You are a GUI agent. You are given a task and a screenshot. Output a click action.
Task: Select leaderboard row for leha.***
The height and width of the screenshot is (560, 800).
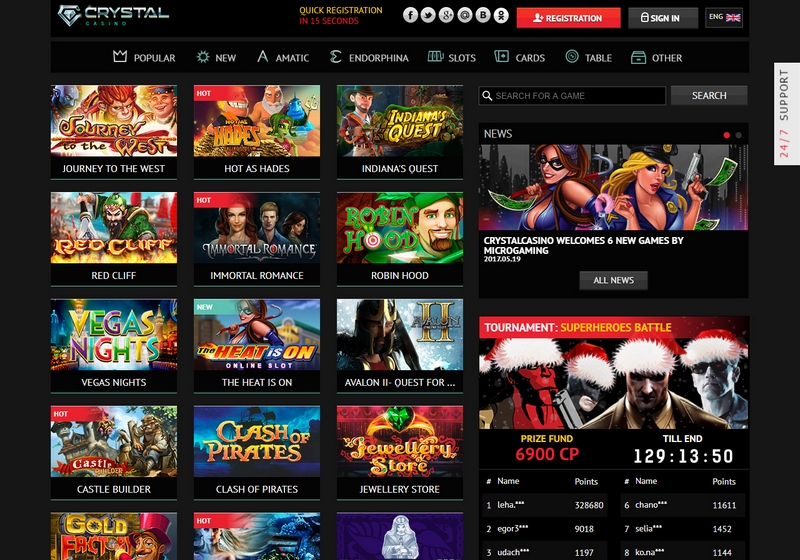tap(544, 505)
